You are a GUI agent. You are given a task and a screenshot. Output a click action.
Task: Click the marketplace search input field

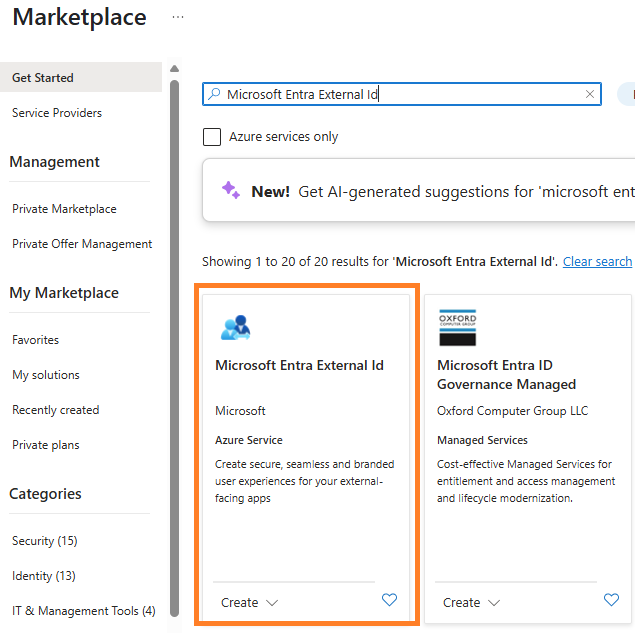tap(402, 94)
